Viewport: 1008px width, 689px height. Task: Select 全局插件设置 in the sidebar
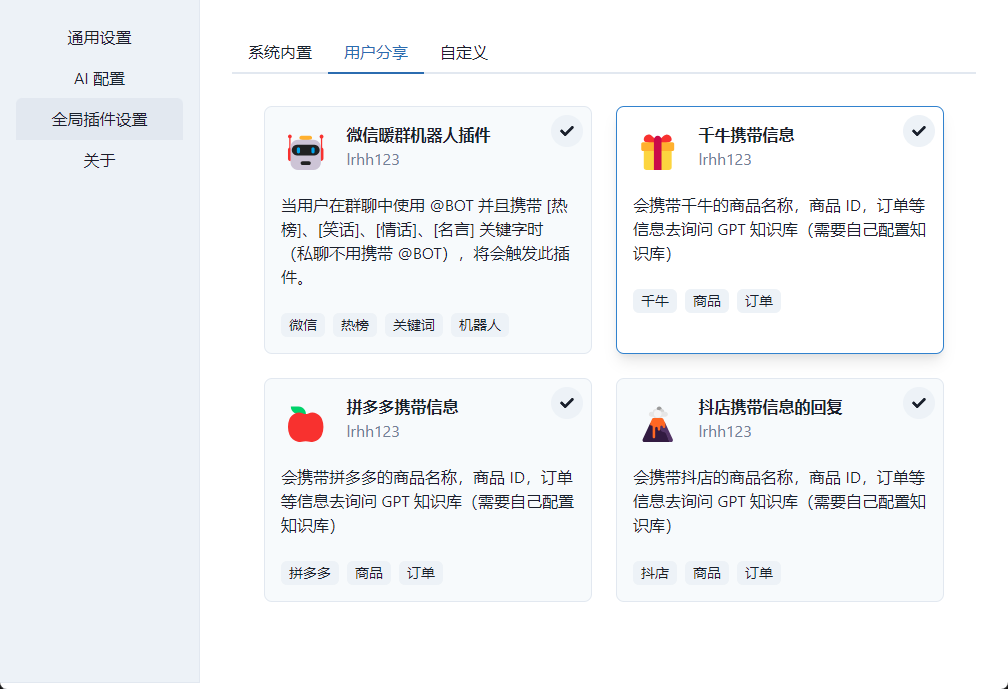click(99, 118)
